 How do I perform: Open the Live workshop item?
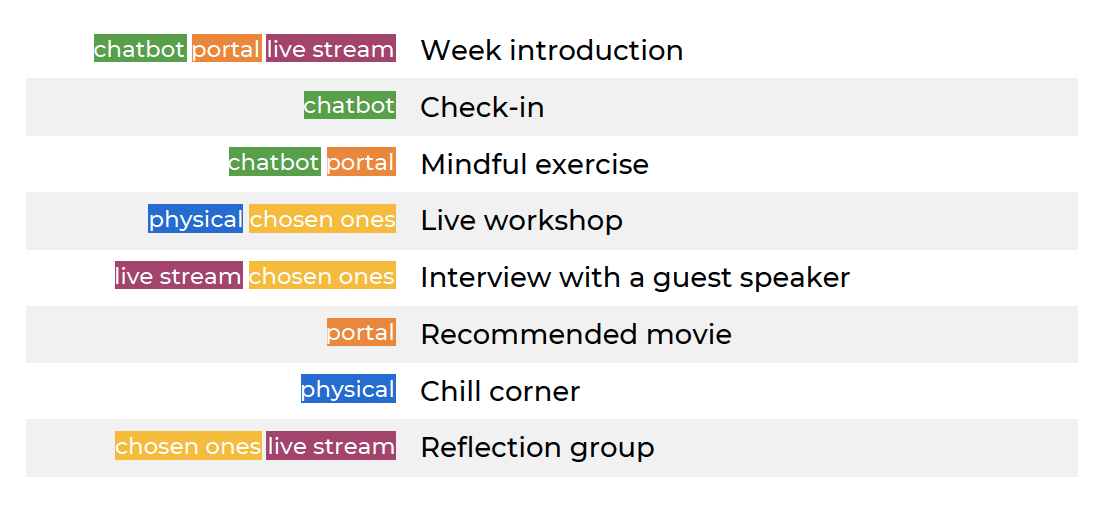point(521,220)
